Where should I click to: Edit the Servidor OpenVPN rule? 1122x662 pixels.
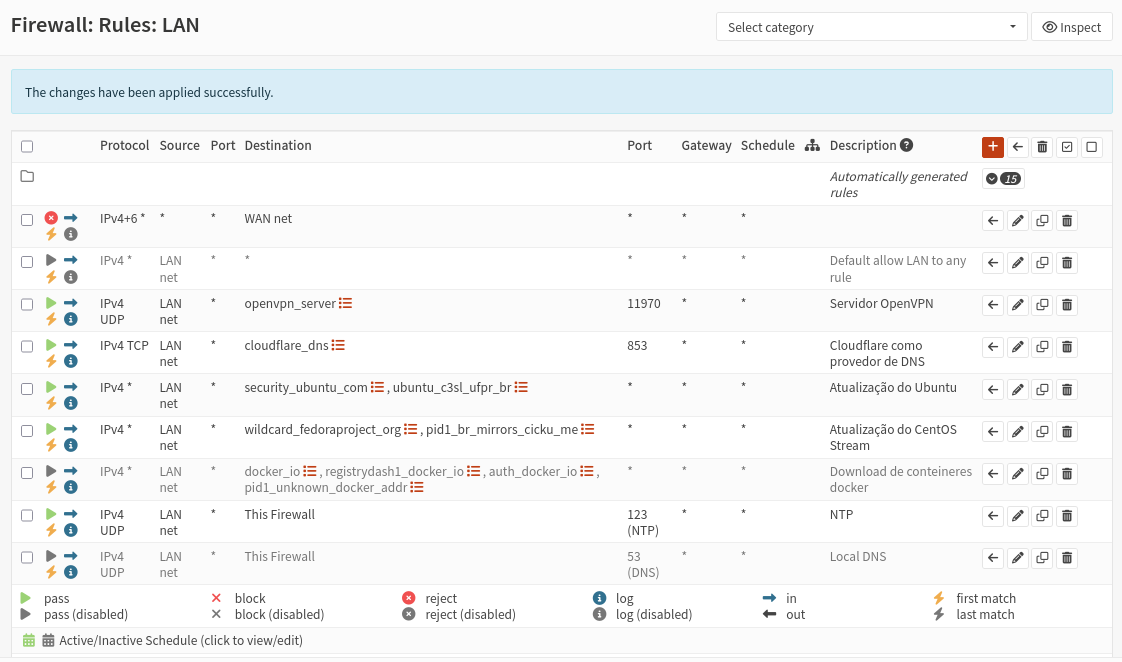click(1017, 305)
